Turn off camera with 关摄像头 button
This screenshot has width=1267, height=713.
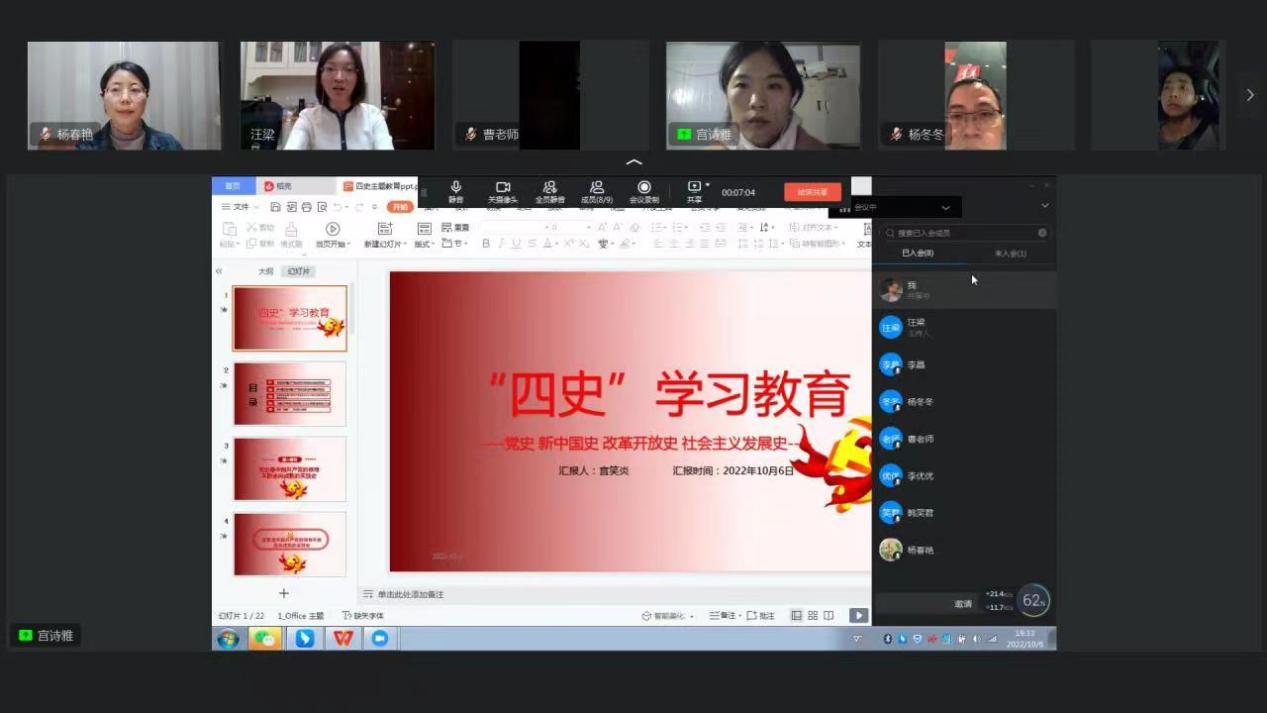click(x=503, y=189)
